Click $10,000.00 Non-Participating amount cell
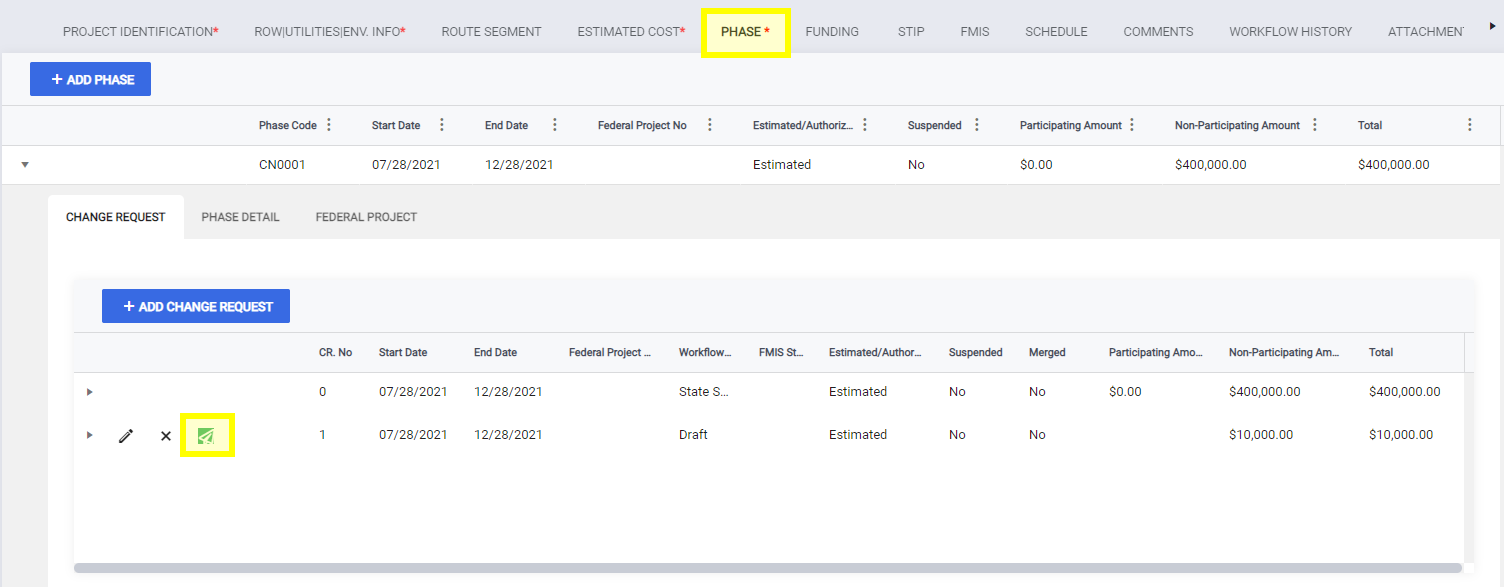This screenshot has width=1504, height=587. (1261, 435)
